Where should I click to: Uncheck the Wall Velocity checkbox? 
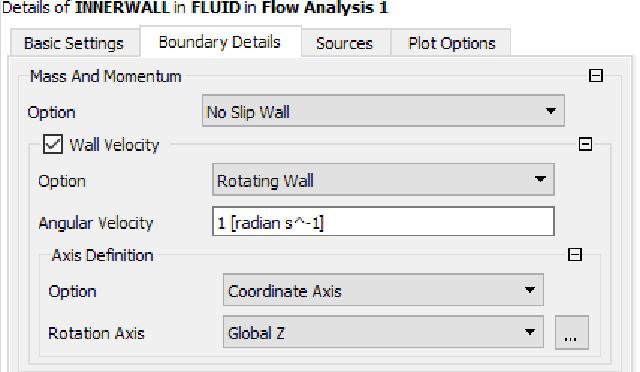point(53,144)
